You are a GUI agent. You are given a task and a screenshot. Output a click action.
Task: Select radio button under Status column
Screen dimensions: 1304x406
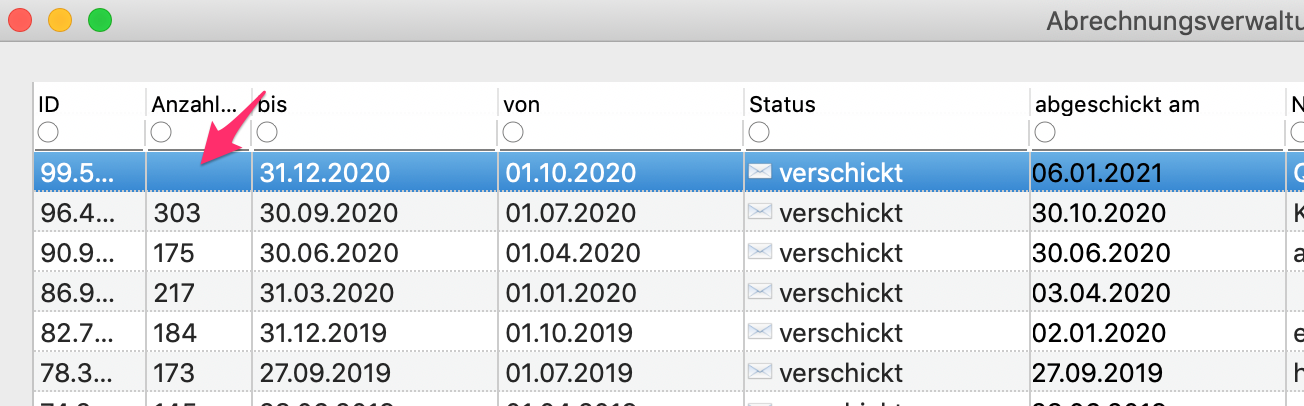click(x=759, y=132)
